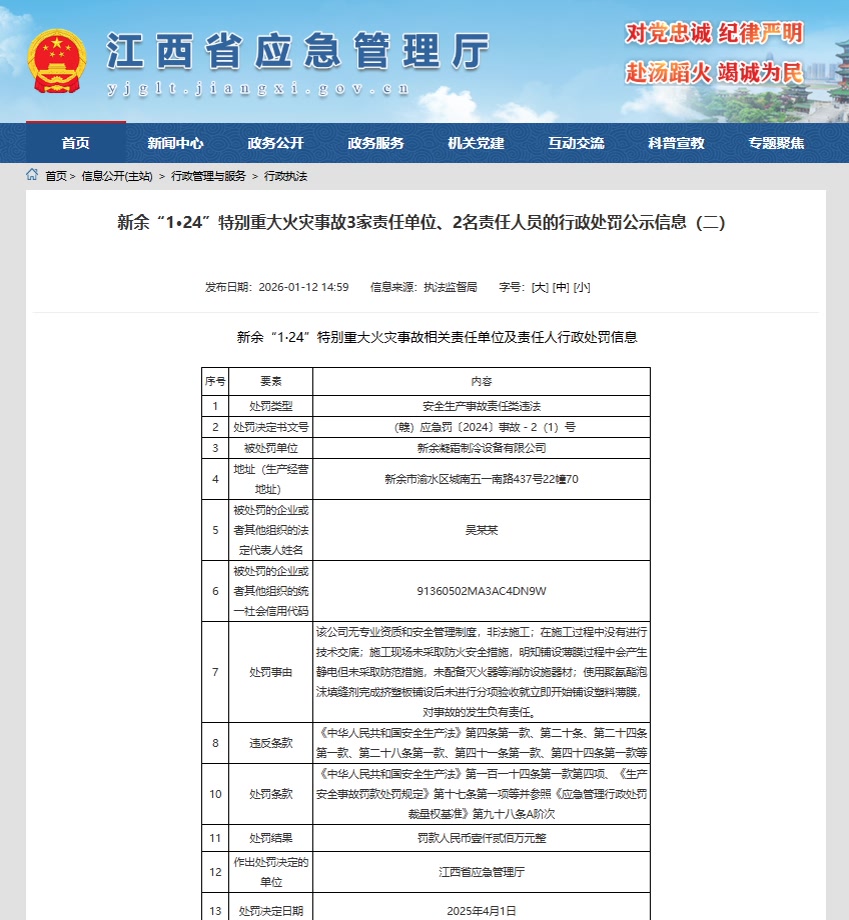Click the 行政管理与服务 breadcrumb link
The width and height of the screenshot is (849, 920).
coord(208,176)
